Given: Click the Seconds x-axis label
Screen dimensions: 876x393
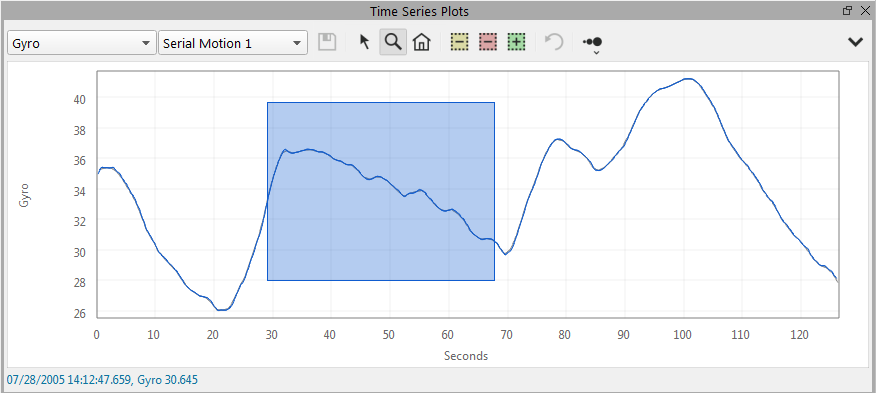Looking at the screenshot, I should [x=466, y=356].
